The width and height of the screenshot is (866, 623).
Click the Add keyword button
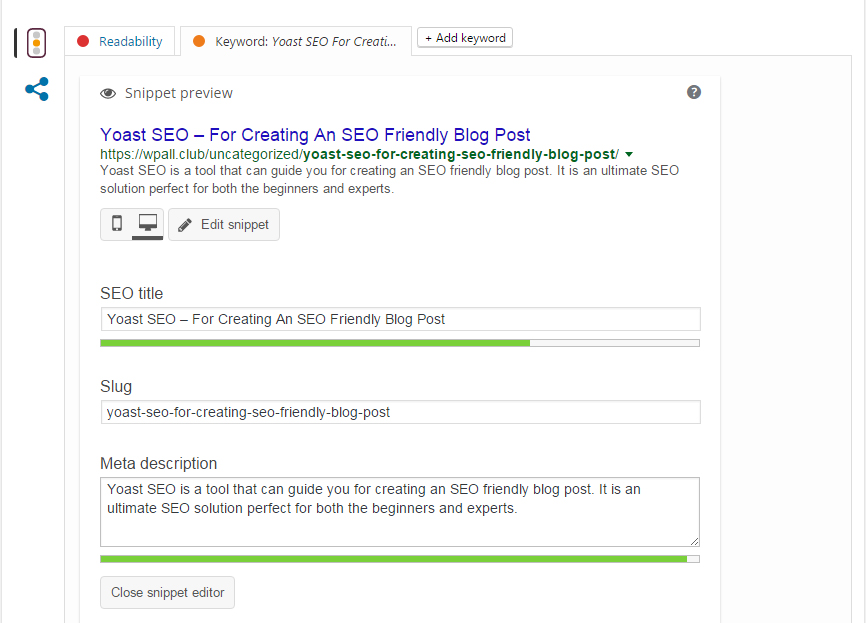pyautogui.click(x=465, y=38)
